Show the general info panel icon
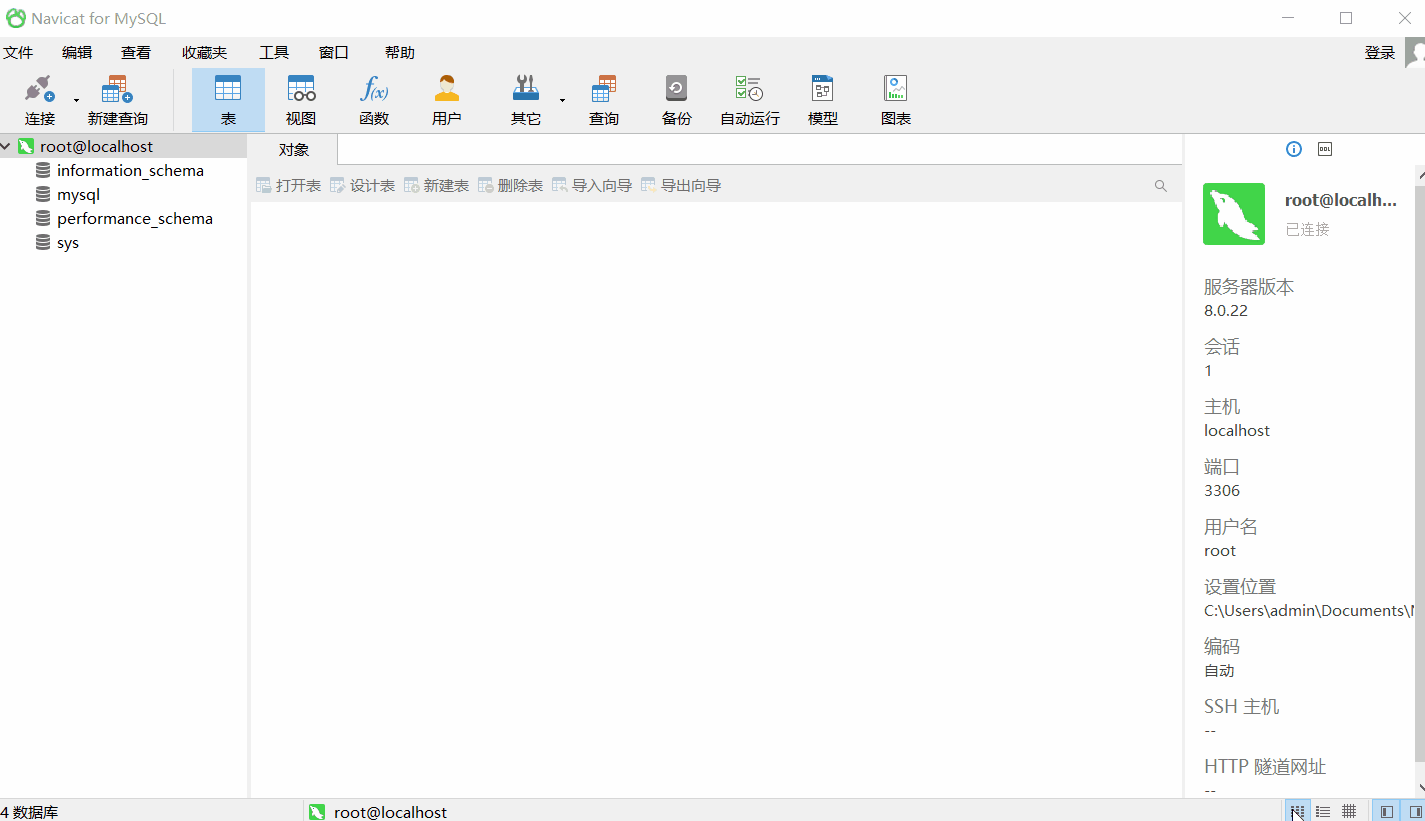The height and width of the screenshot is (821, 1425). [x=1294, y=149]
